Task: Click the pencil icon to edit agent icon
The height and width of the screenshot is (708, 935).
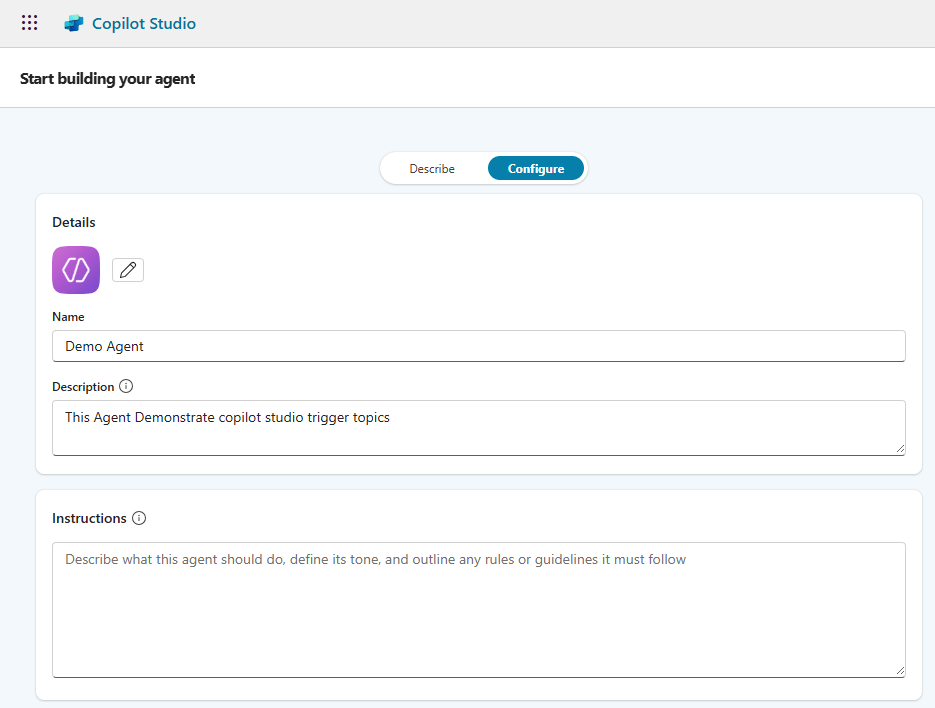Action: [x=128, y=270]
